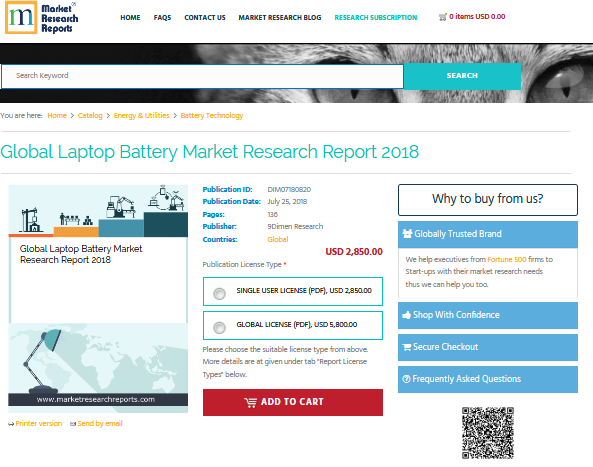Click the publisher name 9Dimen Research
This screenshot has height=467, width=593.
pos(295,227)
